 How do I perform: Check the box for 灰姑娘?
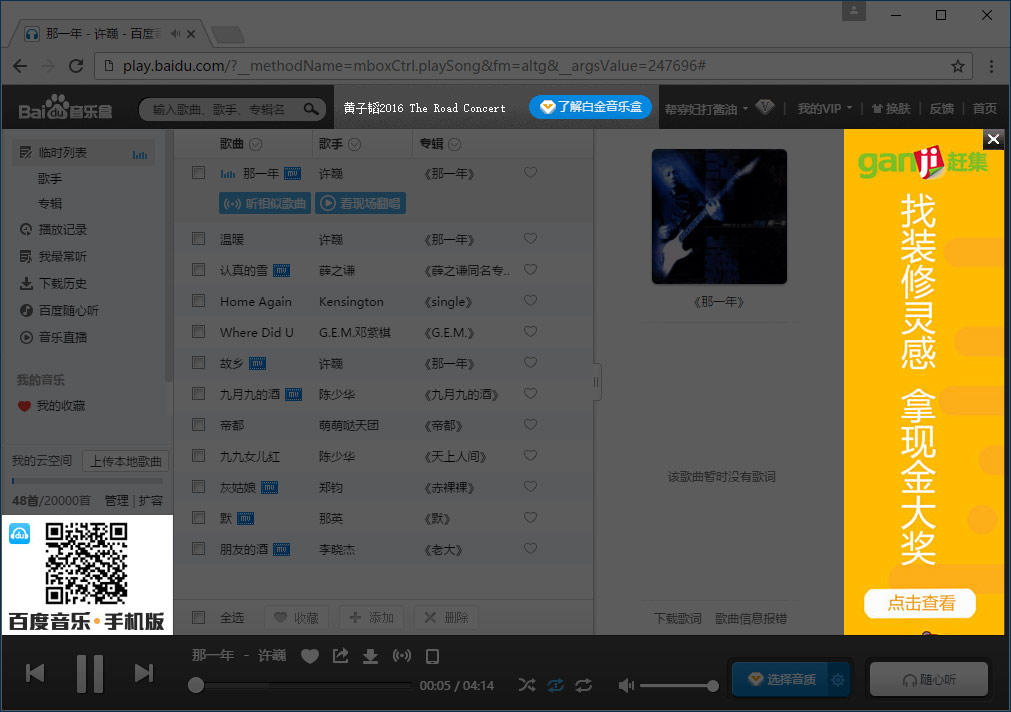[199, 486]
